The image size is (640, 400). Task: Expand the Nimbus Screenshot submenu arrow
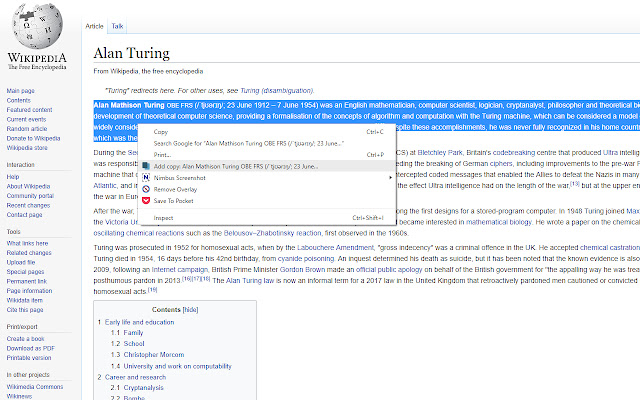tap(389, 177)
